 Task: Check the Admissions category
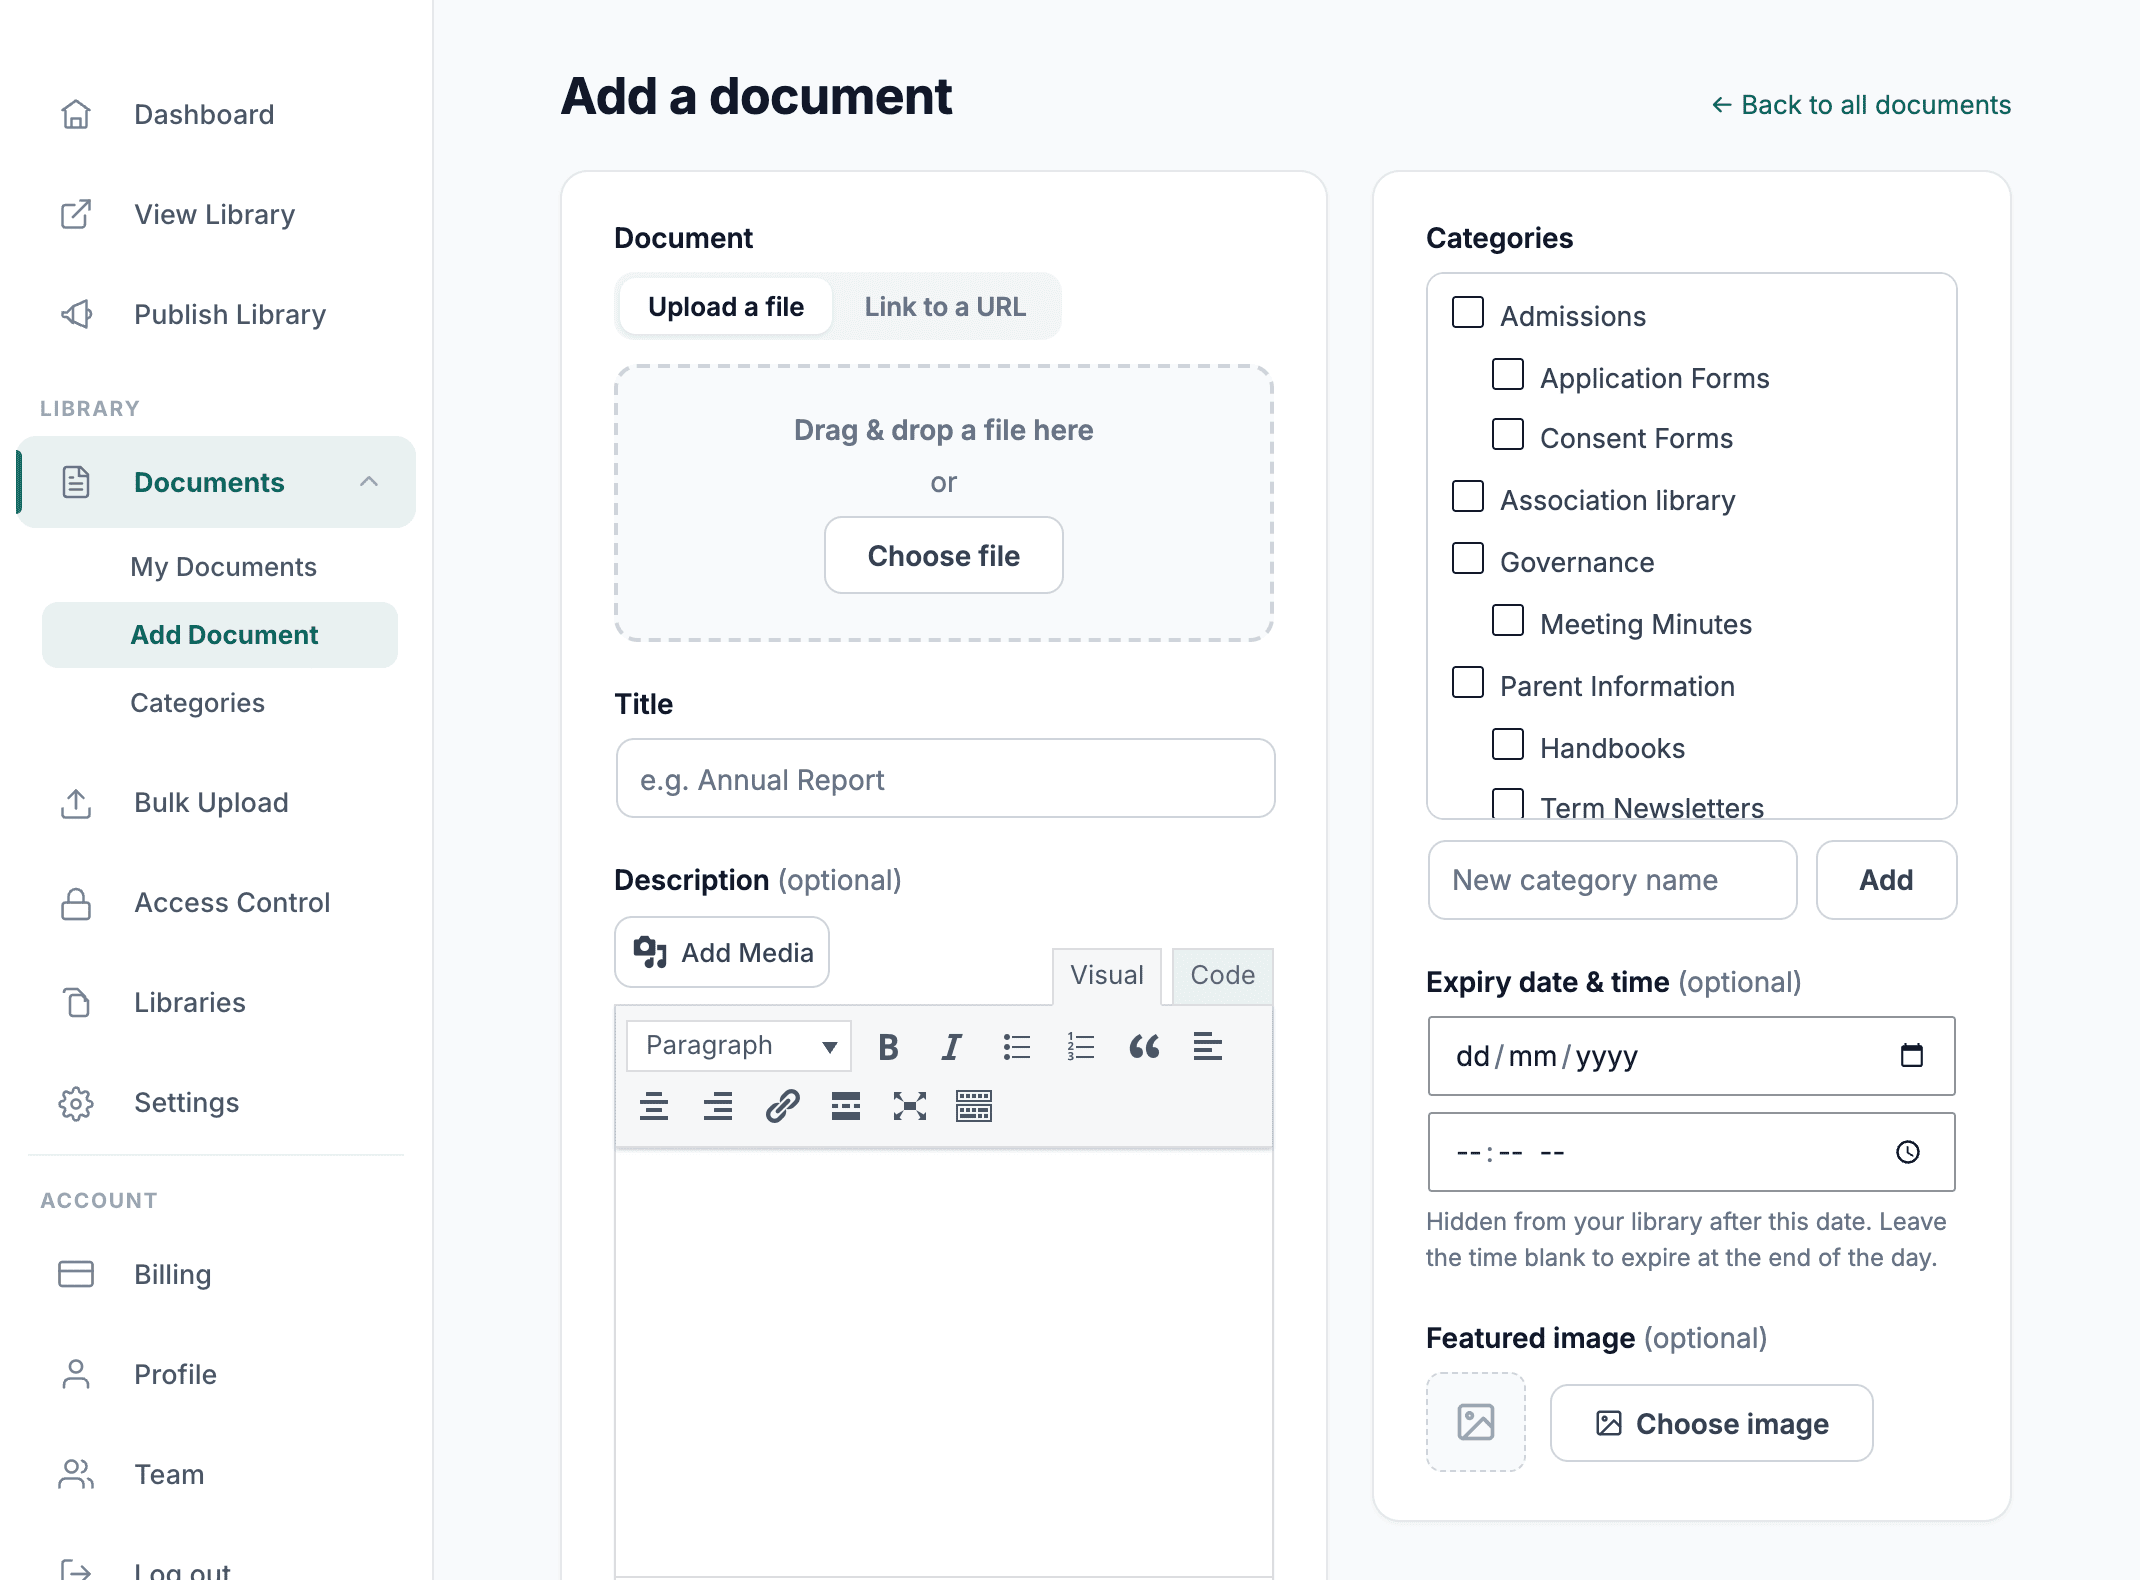[1468, 312]
